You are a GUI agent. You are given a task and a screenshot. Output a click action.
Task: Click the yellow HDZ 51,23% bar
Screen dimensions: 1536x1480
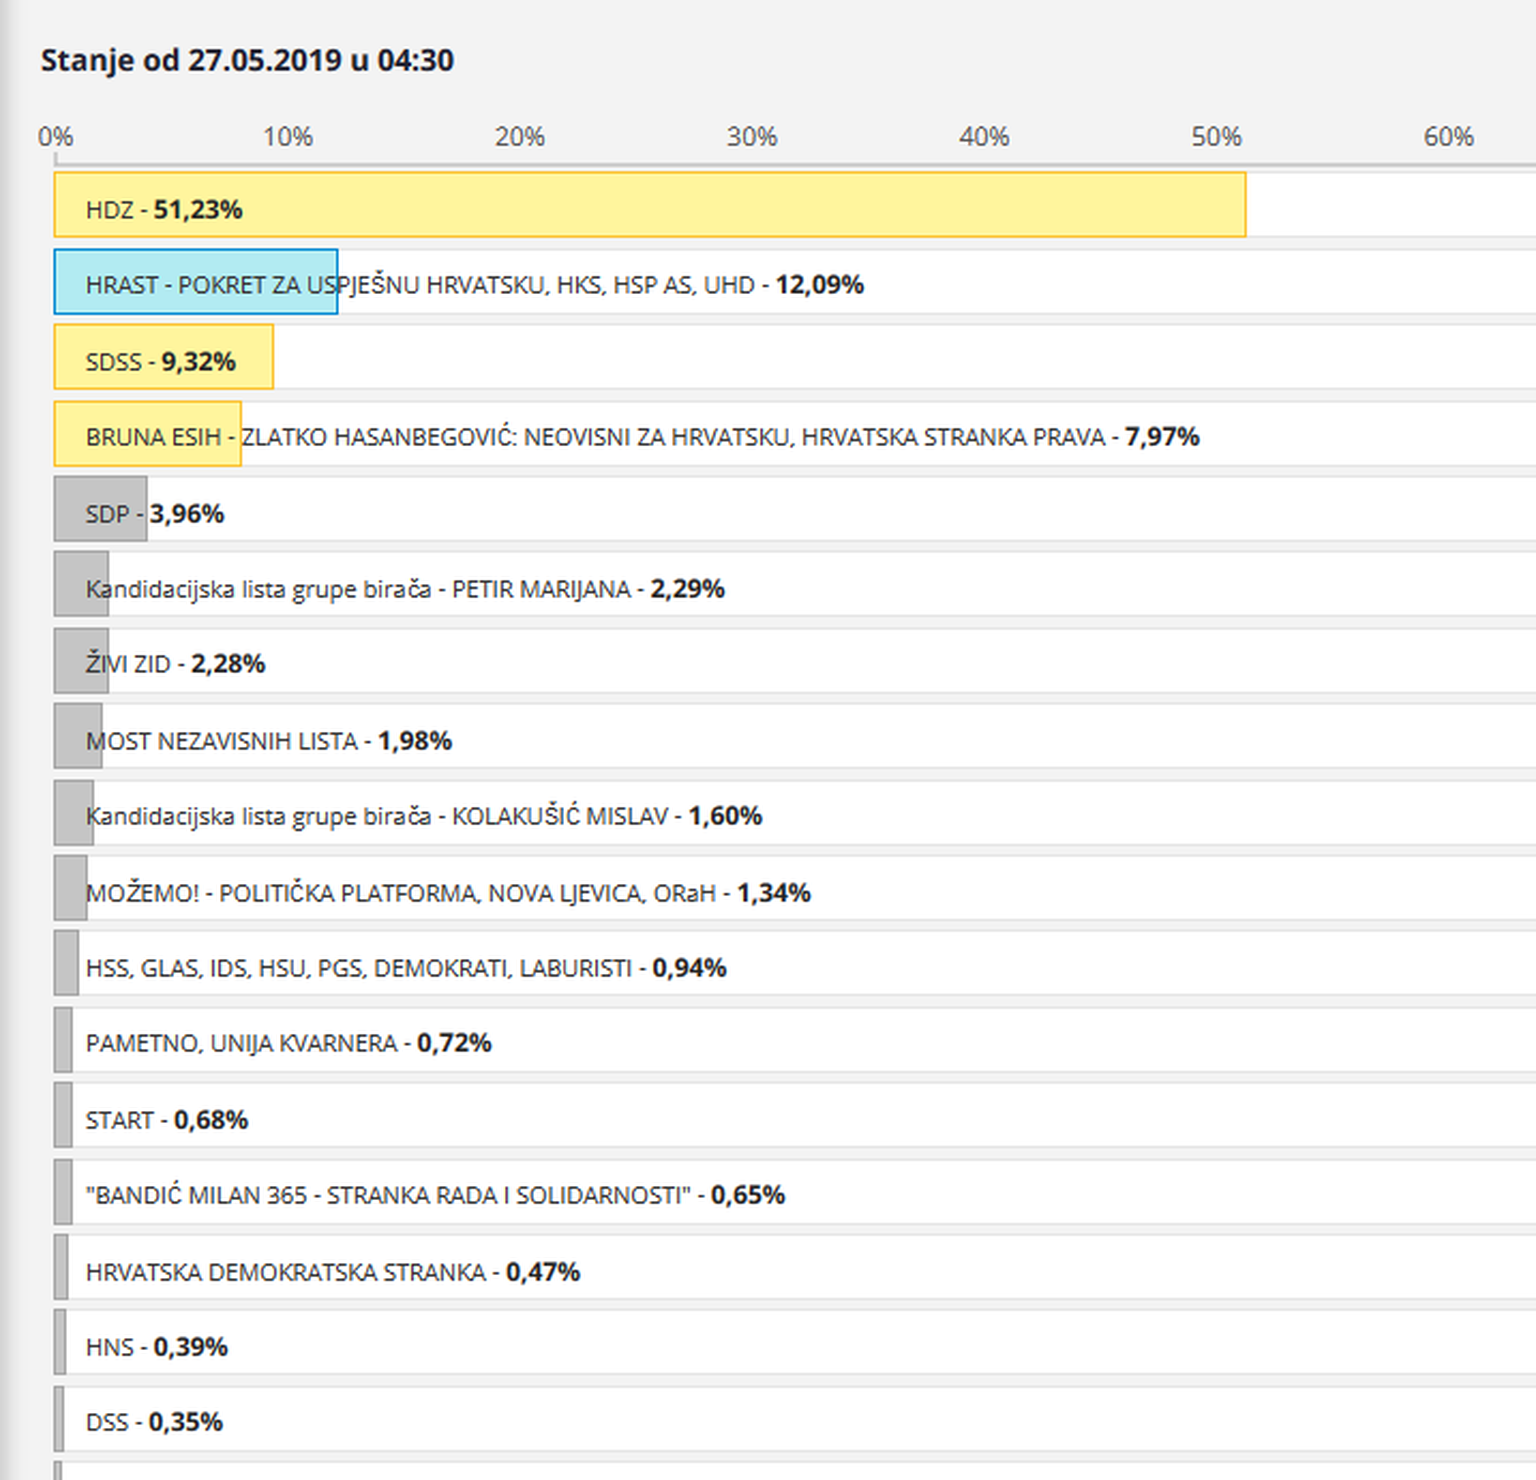[650, 205]
